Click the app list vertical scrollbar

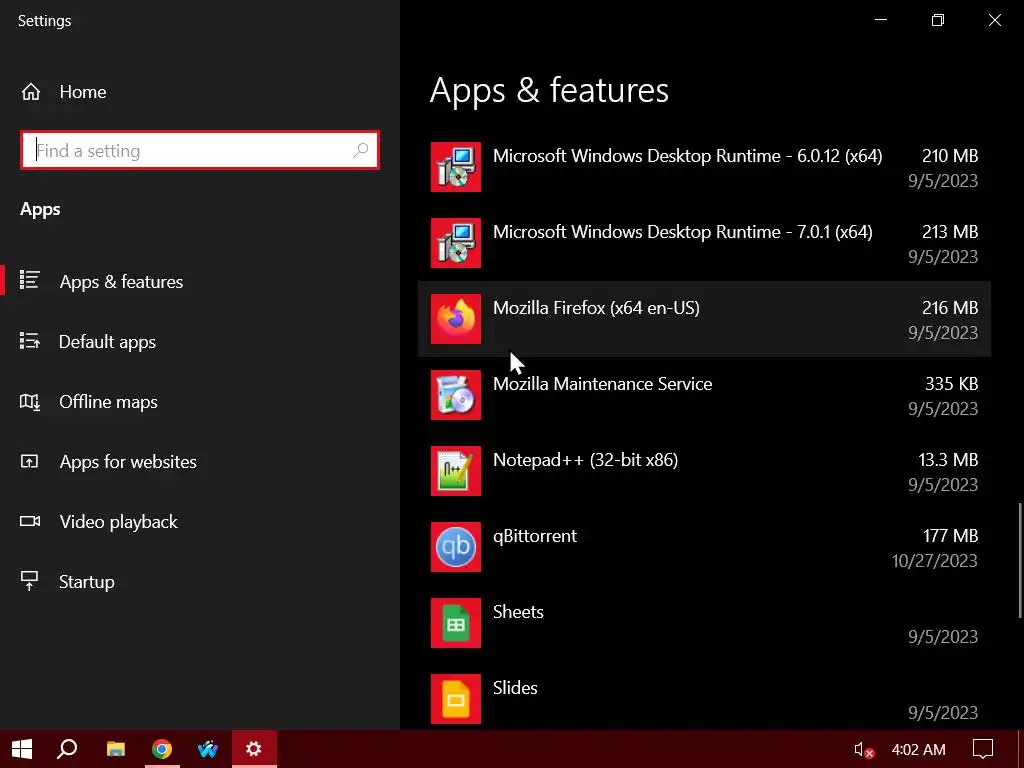1020,560
